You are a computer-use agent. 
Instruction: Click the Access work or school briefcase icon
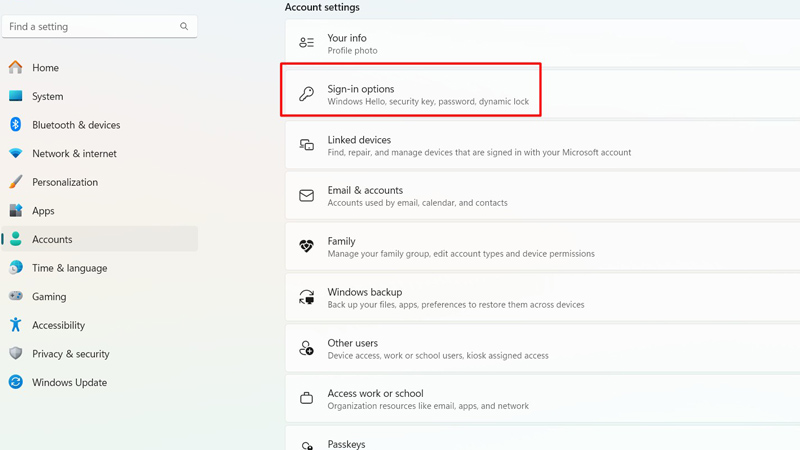306,398
